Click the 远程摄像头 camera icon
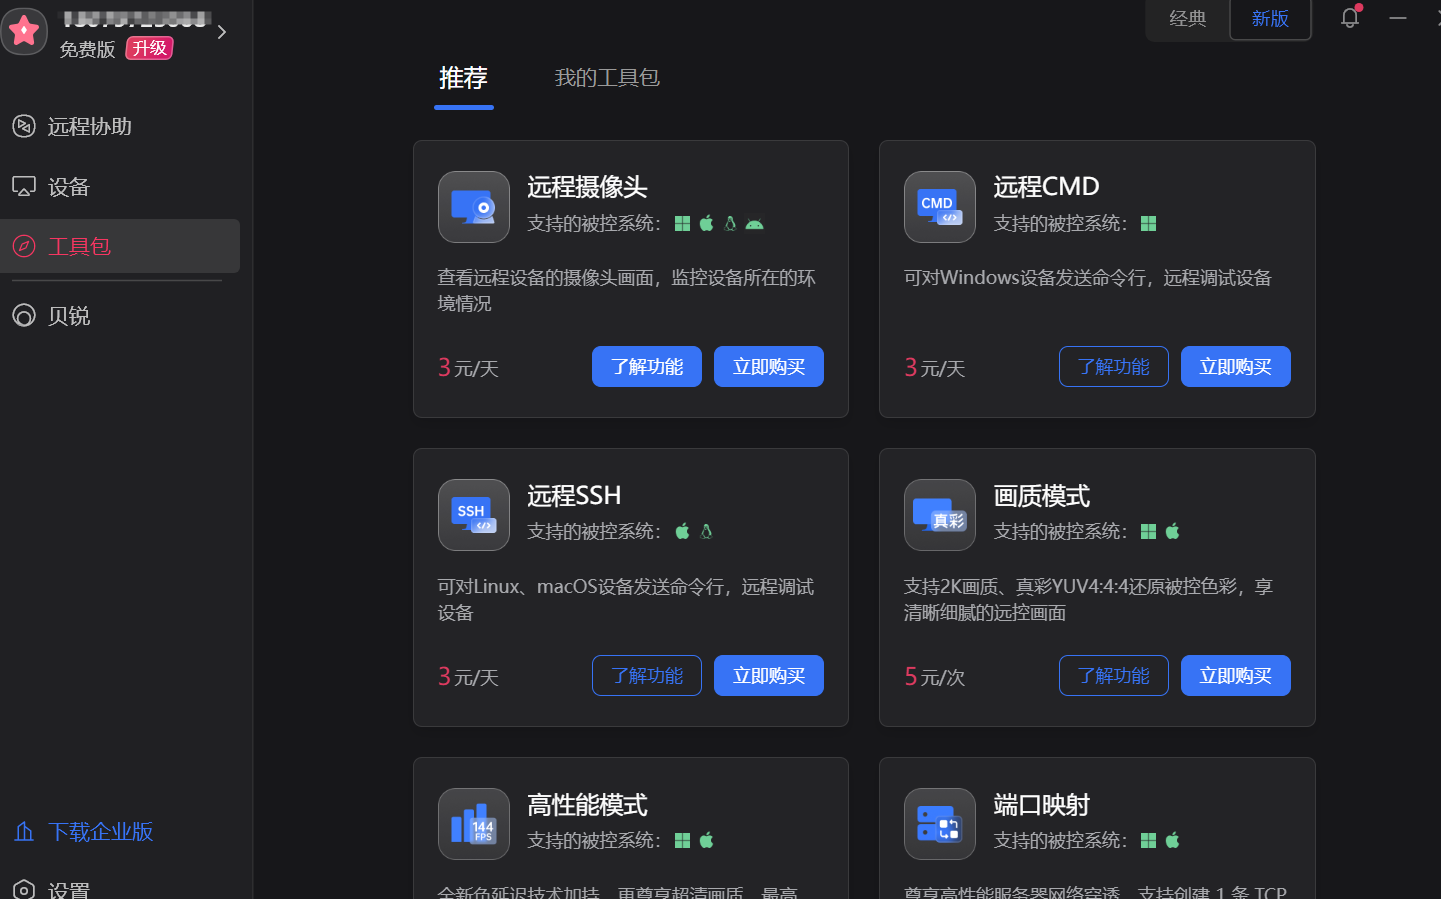Viewport: 1441px width, 899px height. pyautogui.click(x=474, y=207)
